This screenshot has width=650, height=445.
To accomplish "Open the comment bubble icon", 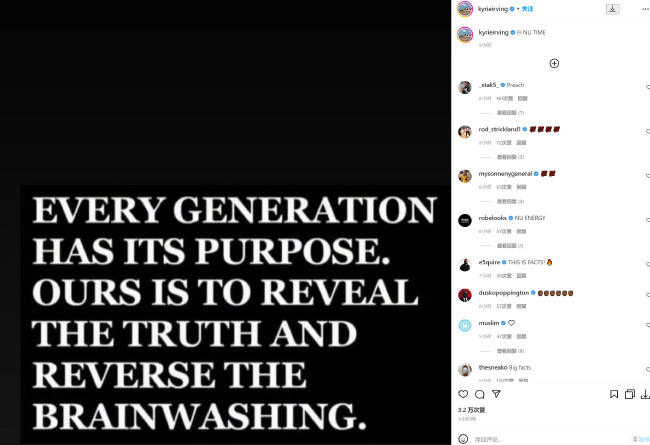I will [x=480, y=394].
